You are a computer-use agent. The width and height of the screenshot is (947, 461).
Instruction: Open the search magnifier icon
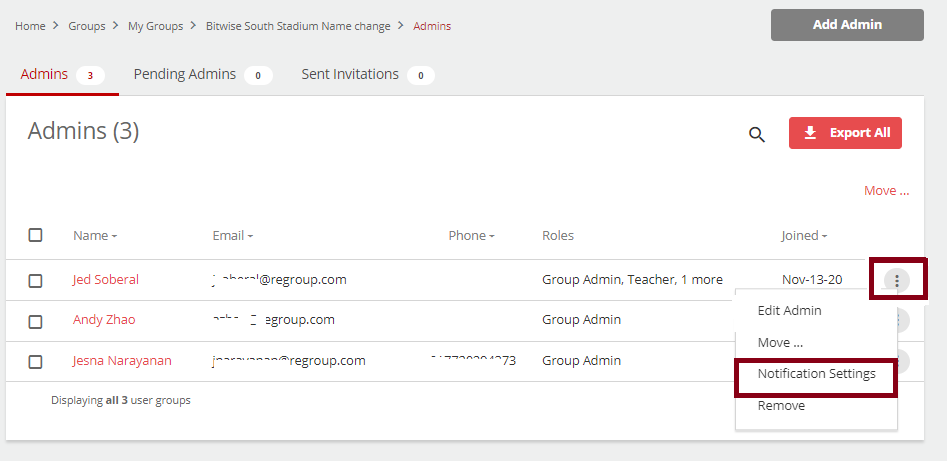coord(757,134)
